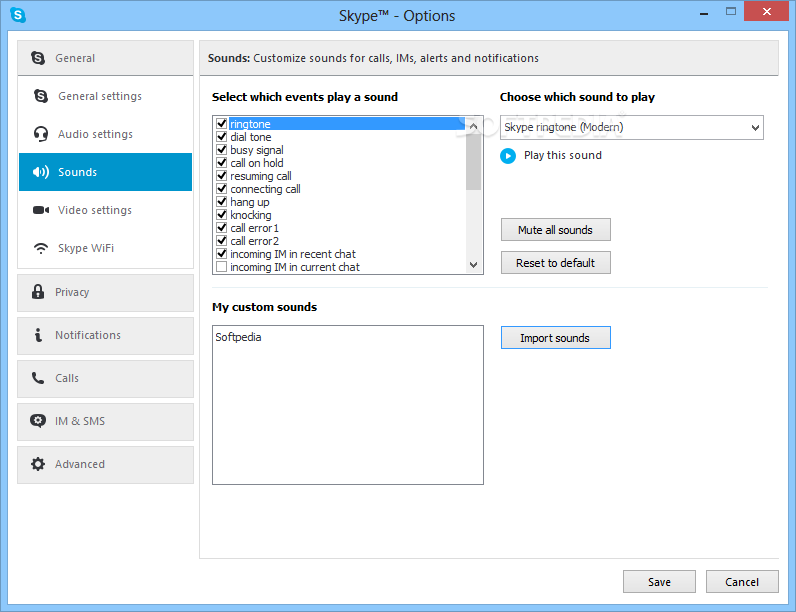Screen dimensions: 796x612
Task: Click the chat bubble icon beside IM & SMS
Action: pyautogui.click(x=38, y=421)
